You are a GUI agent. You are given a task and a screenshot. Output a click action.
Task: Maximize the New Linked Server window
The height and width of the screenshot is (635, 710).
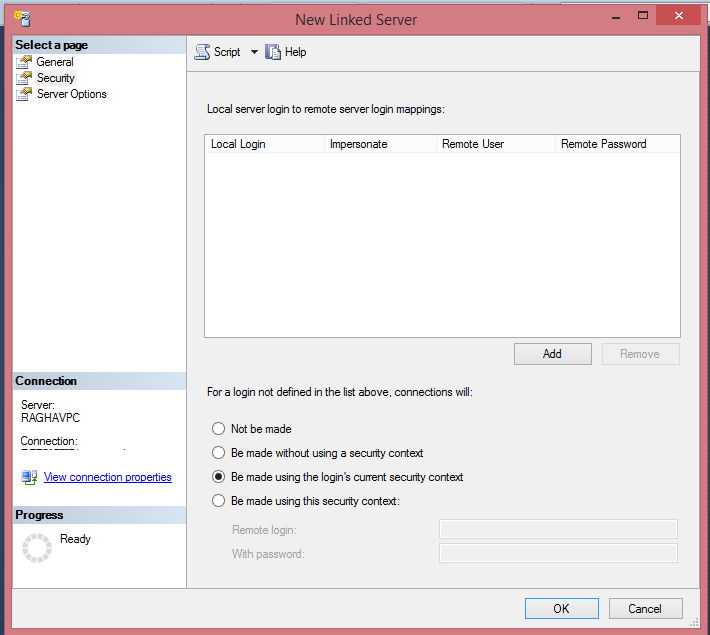point(644,16)
